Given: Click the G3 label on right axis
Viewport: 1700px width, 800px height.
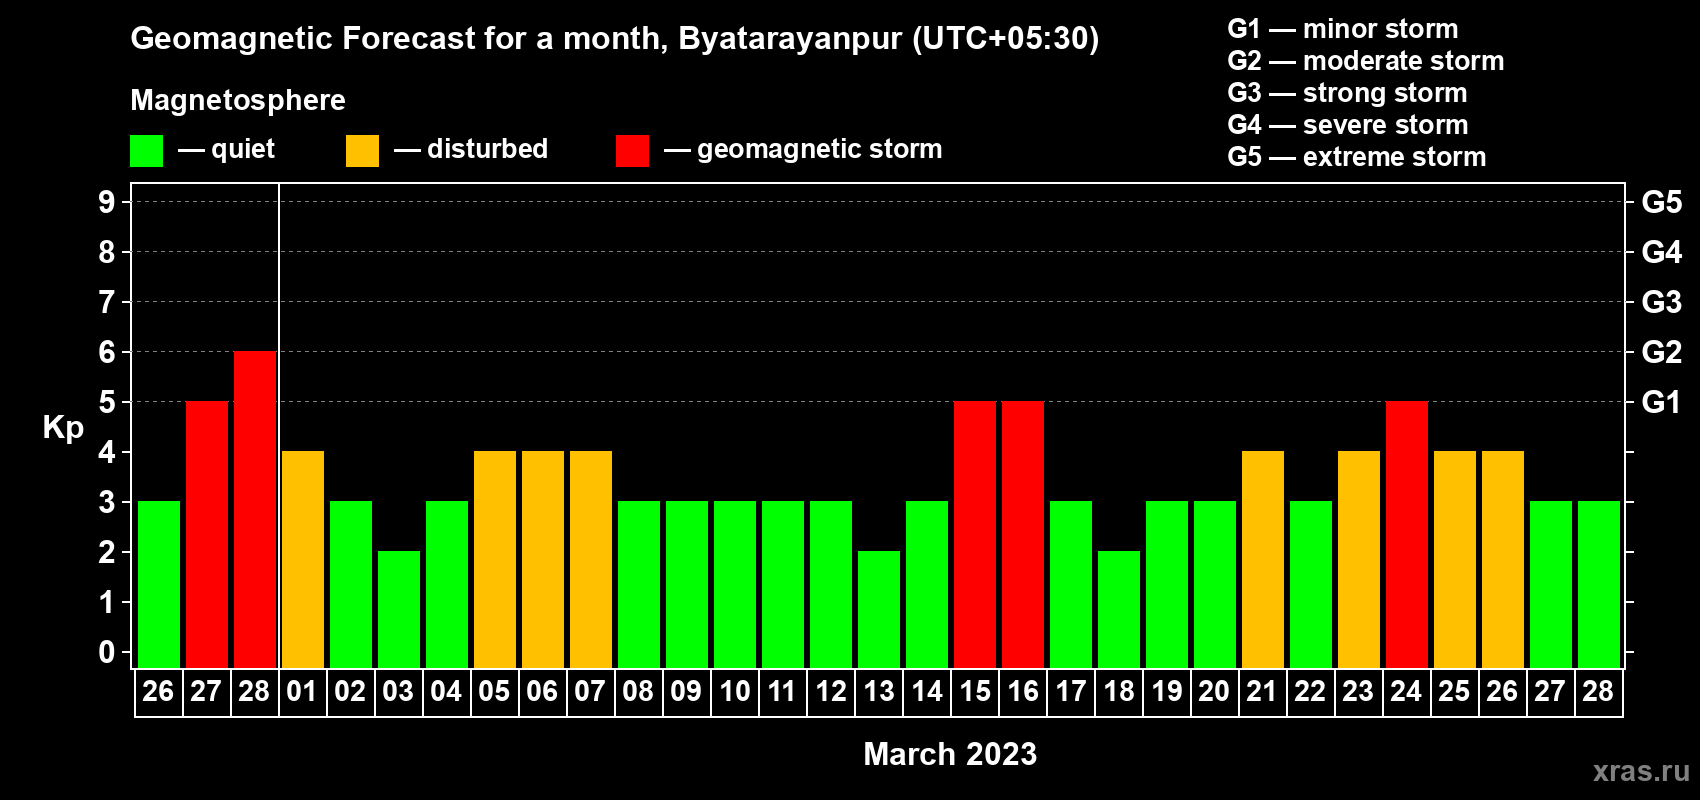Looking at the screenshot, I should 1662,302.
